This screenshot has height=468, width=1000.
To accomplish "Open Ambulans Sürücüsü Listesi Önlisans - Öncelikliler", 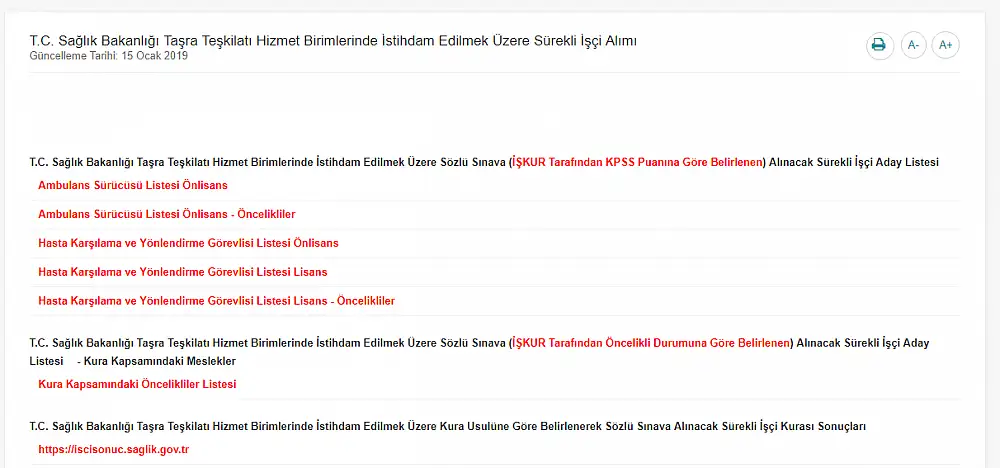I will point(166,214).
